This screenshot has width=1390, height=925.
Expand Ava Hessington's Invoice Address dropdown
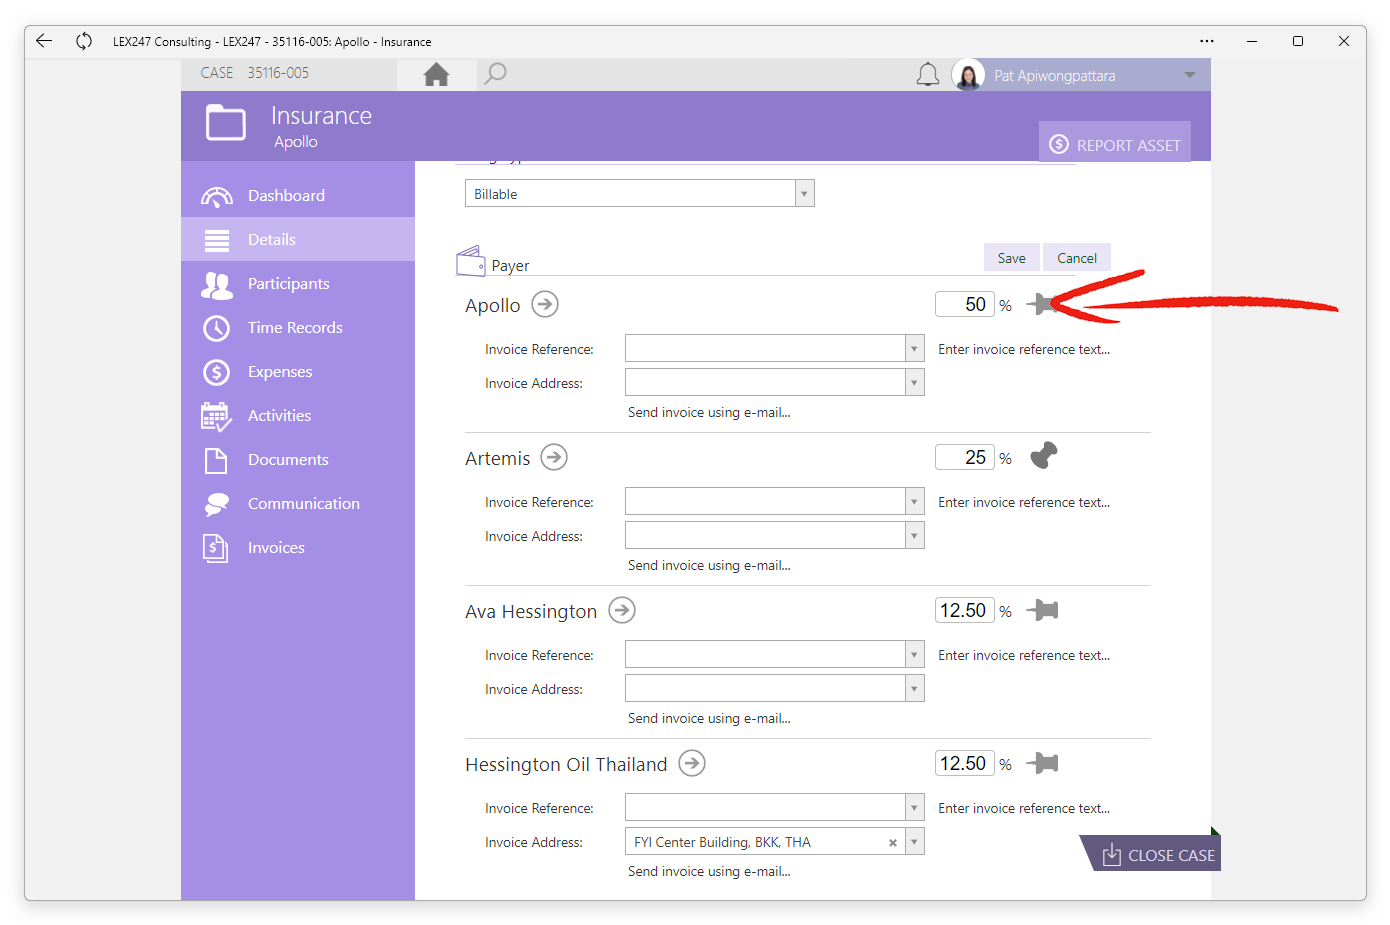pyautogui.click(x=914, y=689)
